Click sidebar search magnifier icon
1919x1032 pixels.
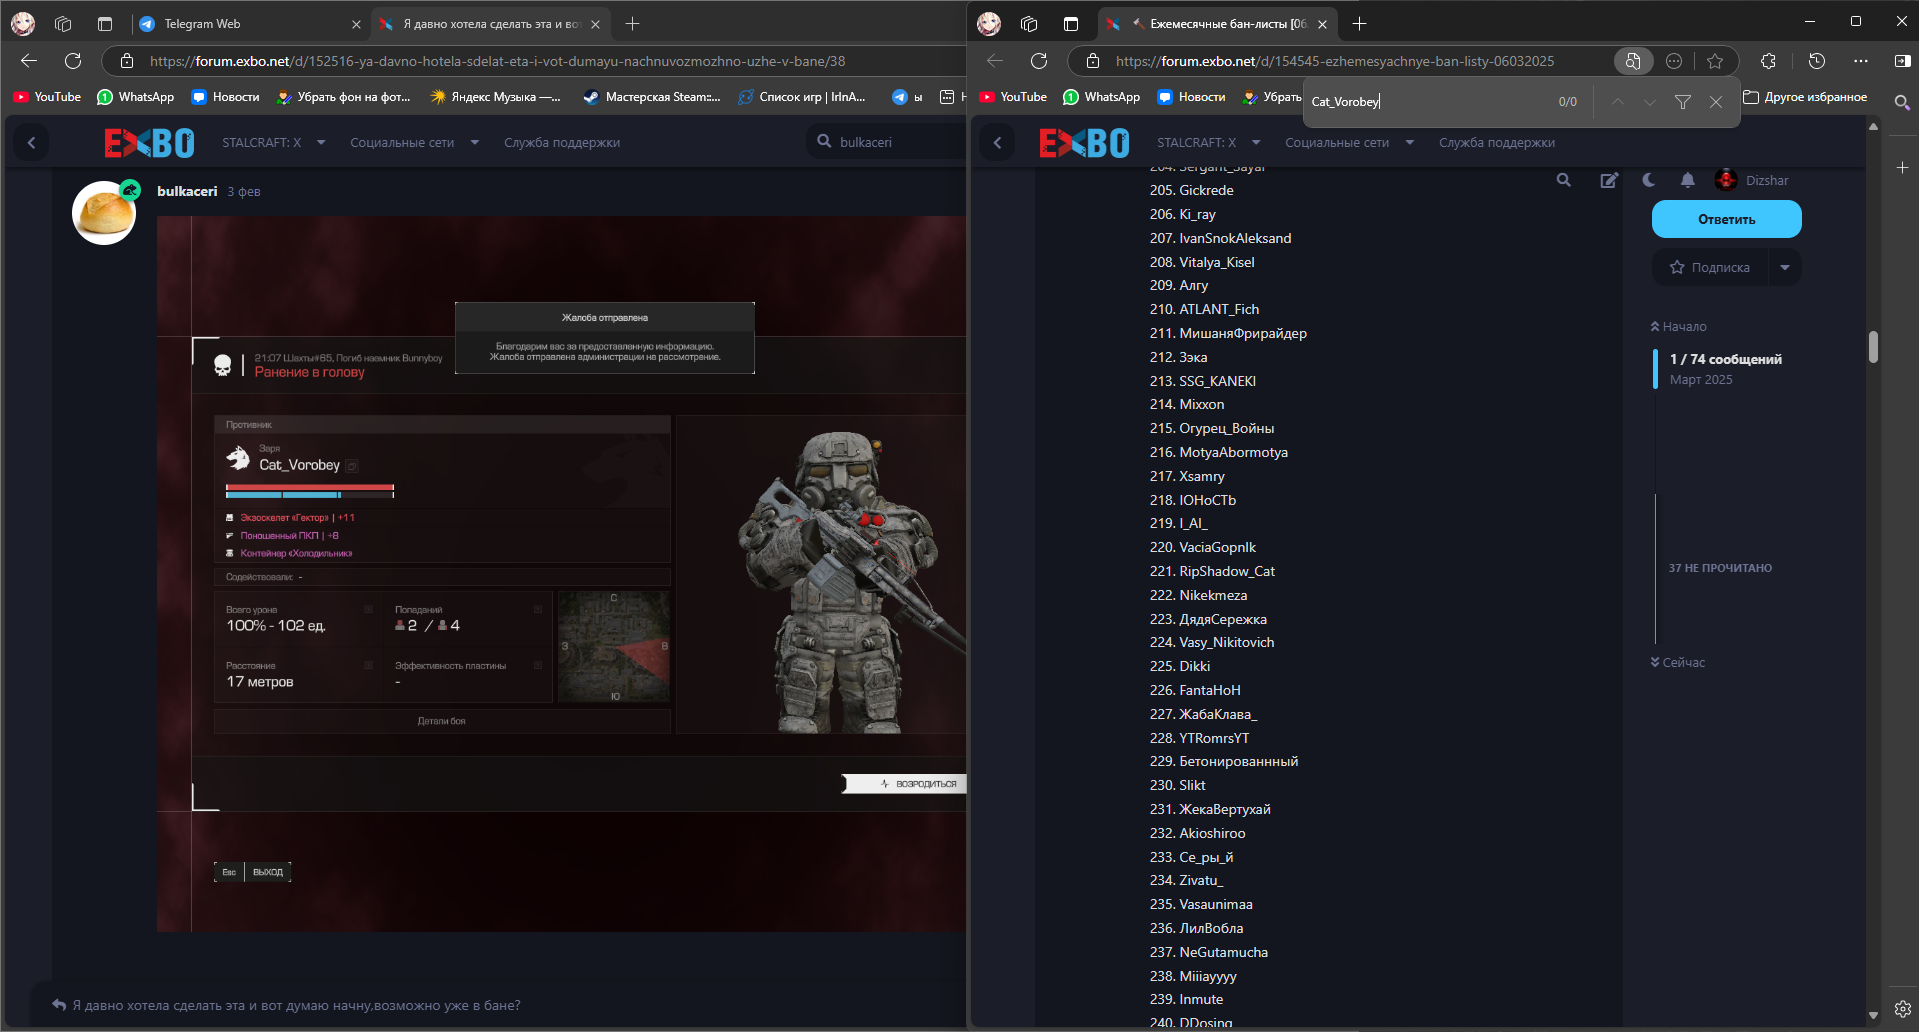(x=1902, y=102)
